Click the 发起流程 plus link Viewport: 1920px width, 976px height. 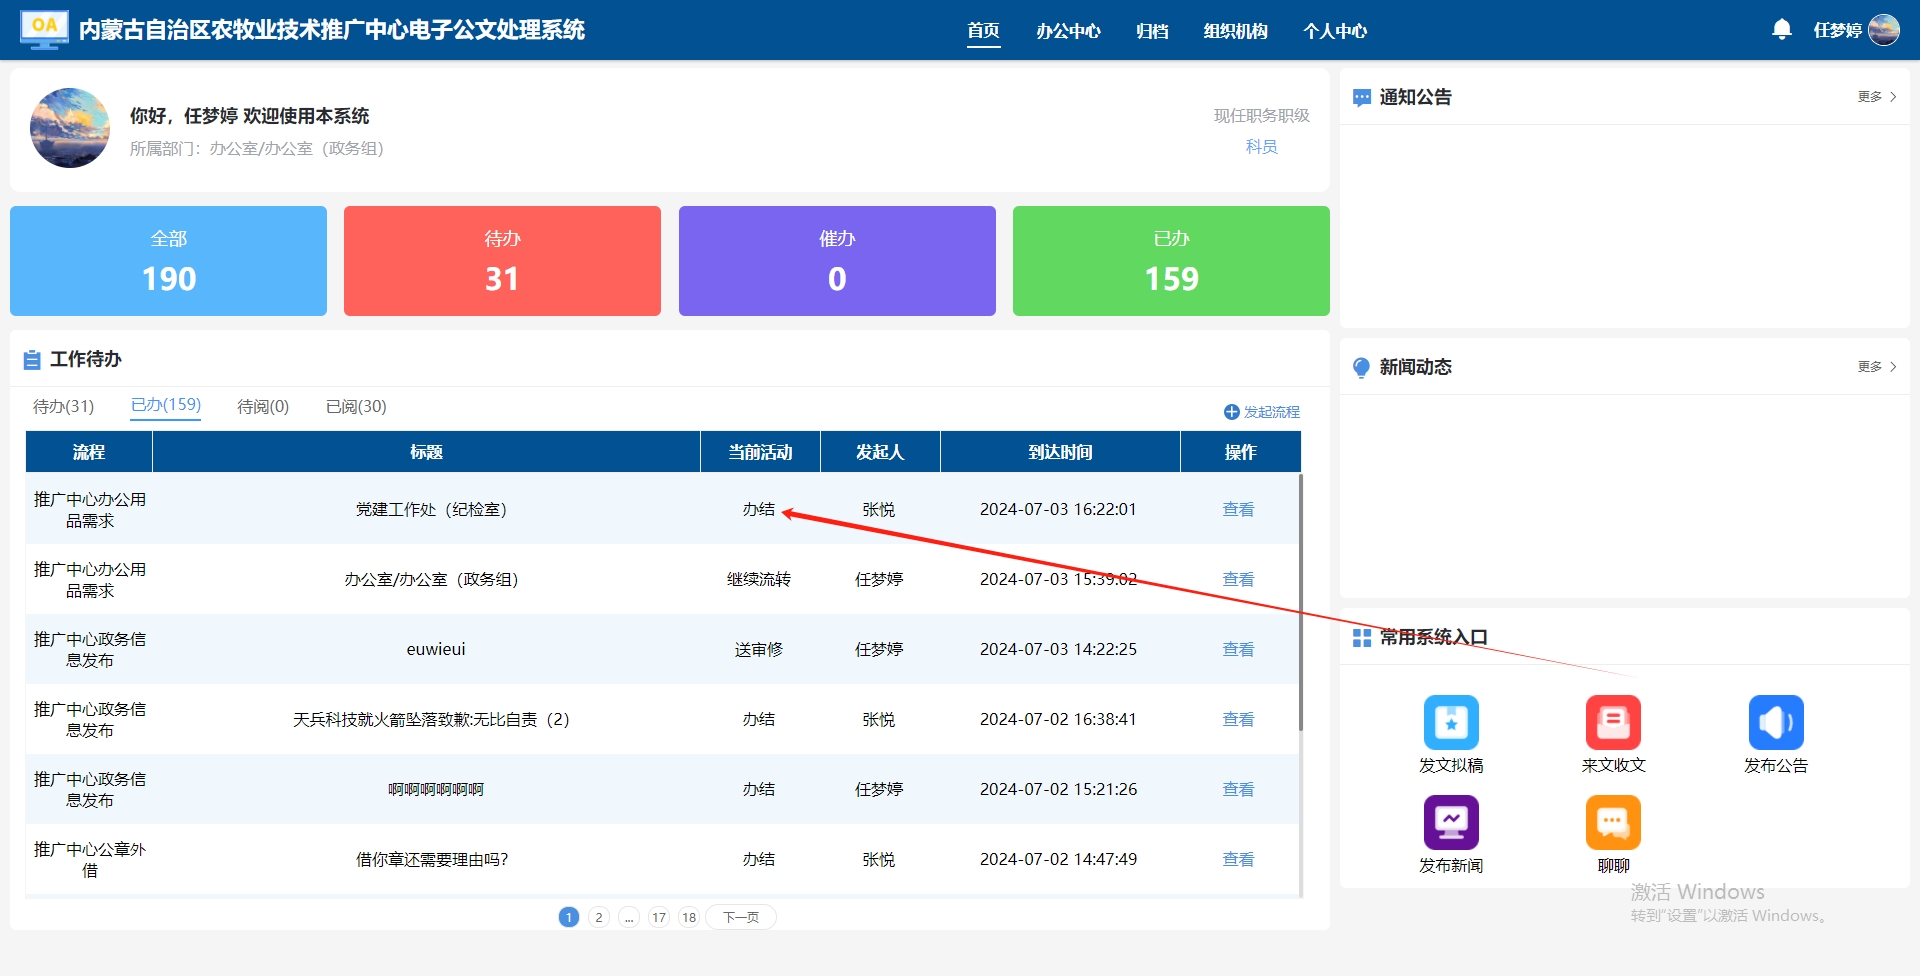click(x=1262, y=412)
